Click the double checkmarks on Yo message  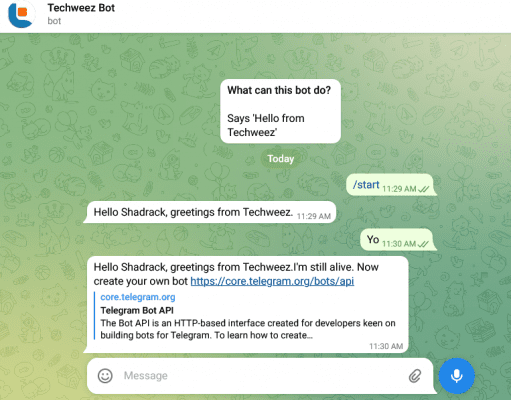click(x=423, y=244)
